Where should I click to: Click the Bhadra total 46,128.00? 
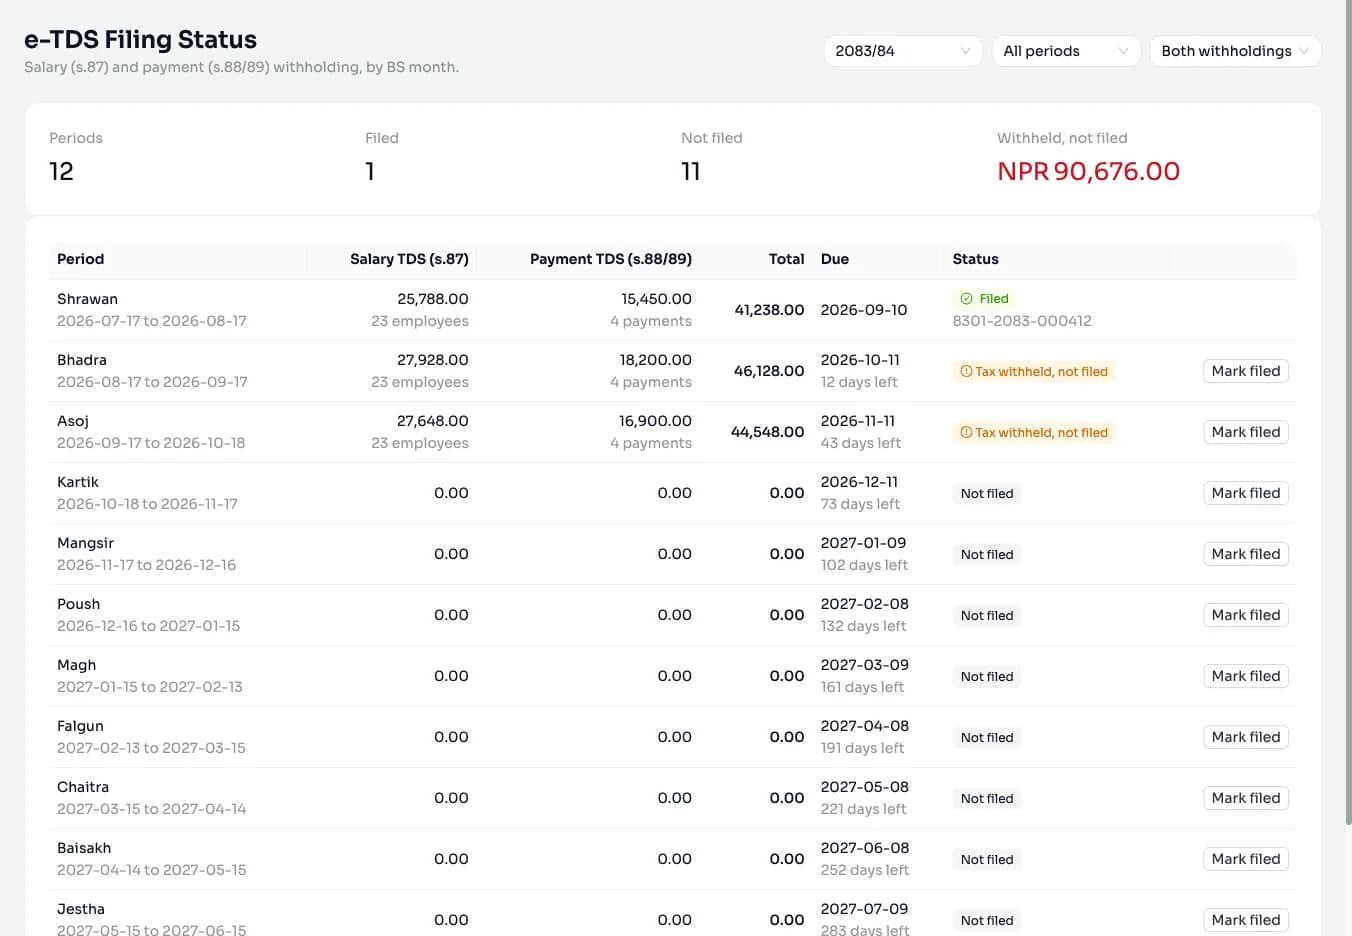[x=769, y=371]
